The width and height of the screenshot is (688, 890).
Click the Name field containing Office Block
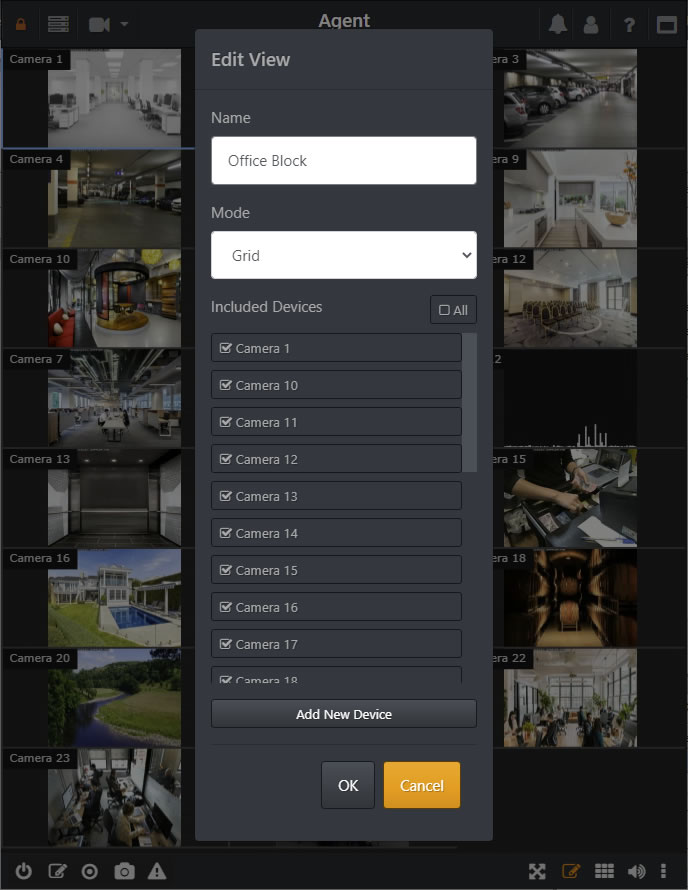tap(344, 161)
